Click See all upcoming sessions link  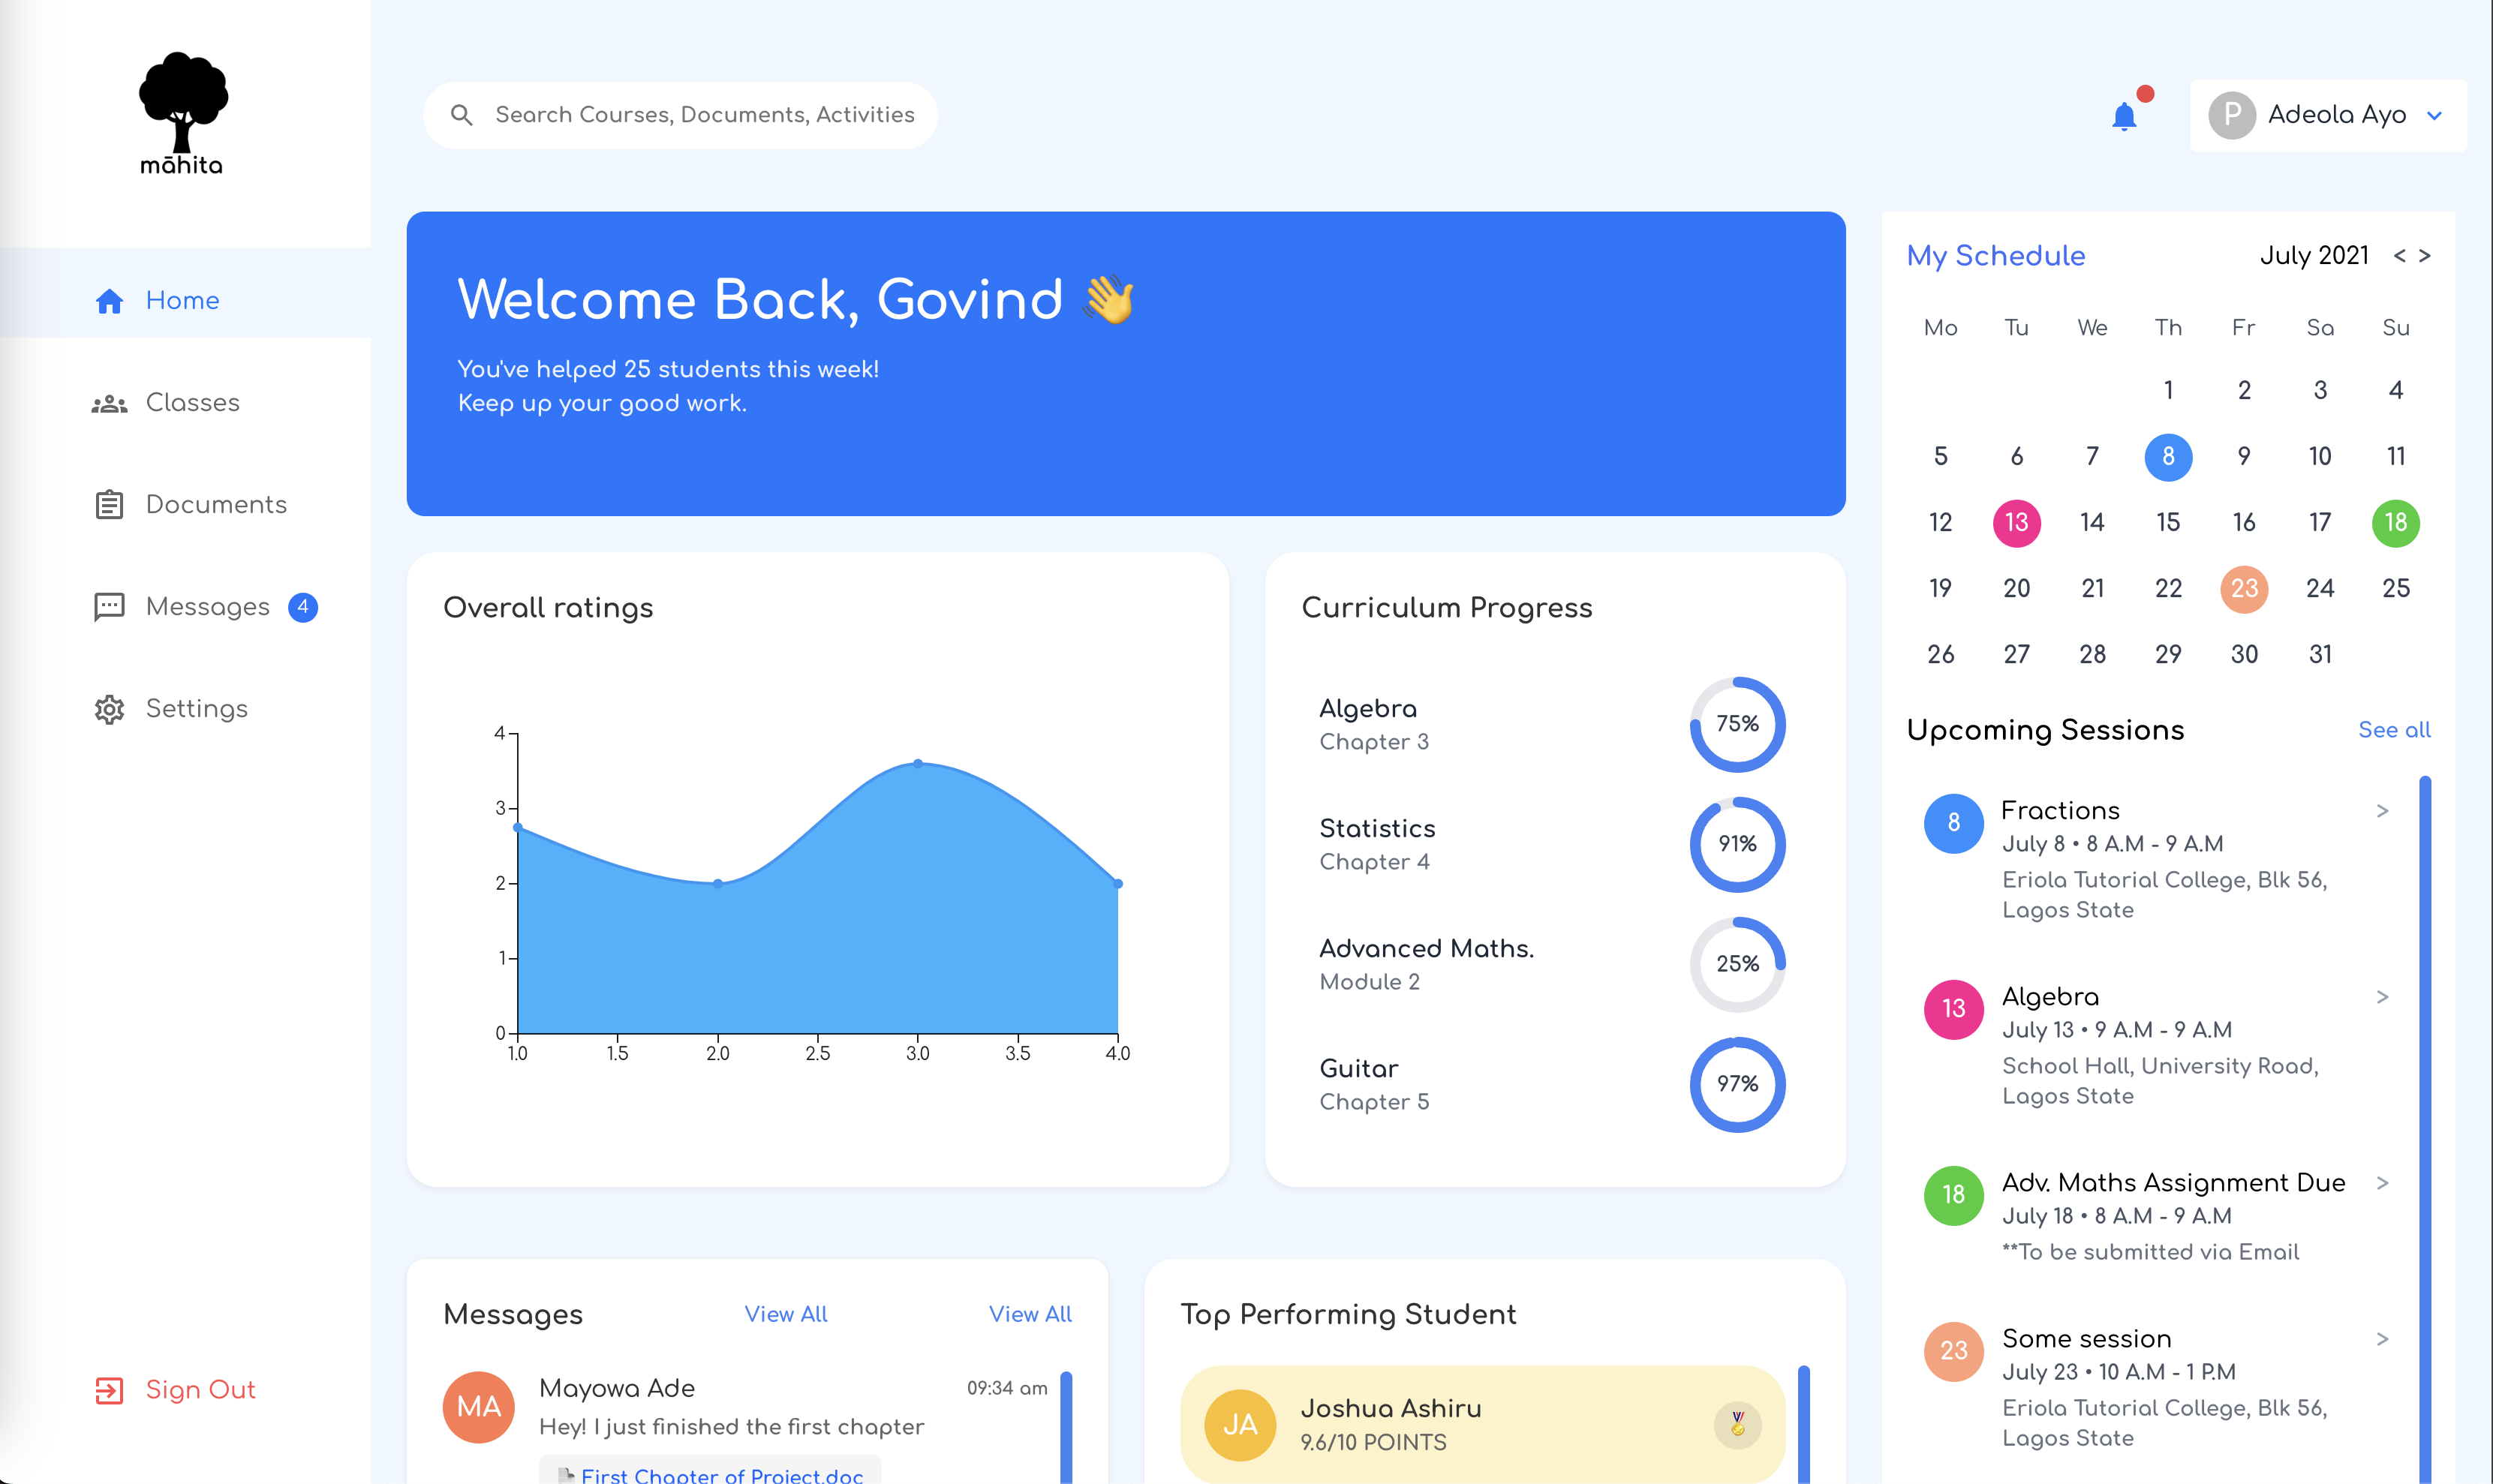(2393, 730)
